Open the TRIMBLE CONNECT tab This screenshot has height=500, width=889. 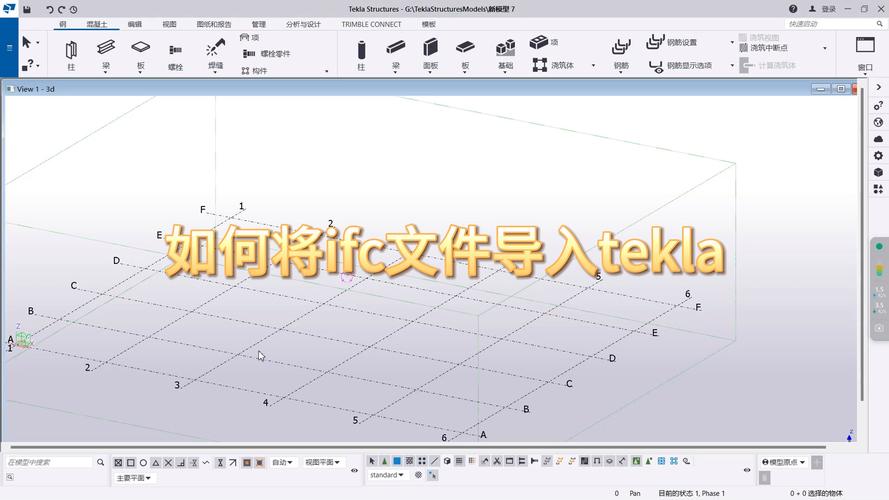371,24
